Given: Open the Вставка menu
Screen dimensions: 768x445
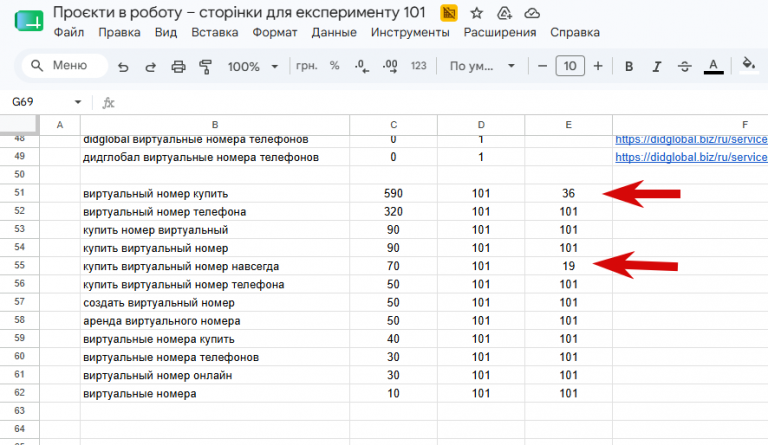Looking at the screenshot, I should coord(215,32).
